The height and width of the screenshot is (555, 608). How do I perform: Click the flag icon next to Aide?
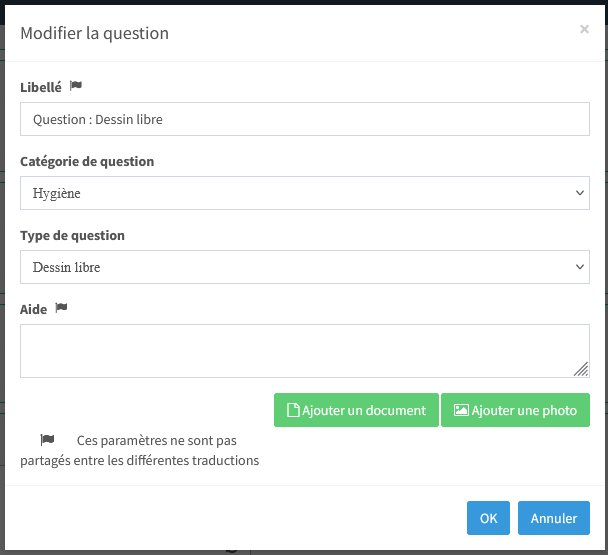click(x=61, y=308)
